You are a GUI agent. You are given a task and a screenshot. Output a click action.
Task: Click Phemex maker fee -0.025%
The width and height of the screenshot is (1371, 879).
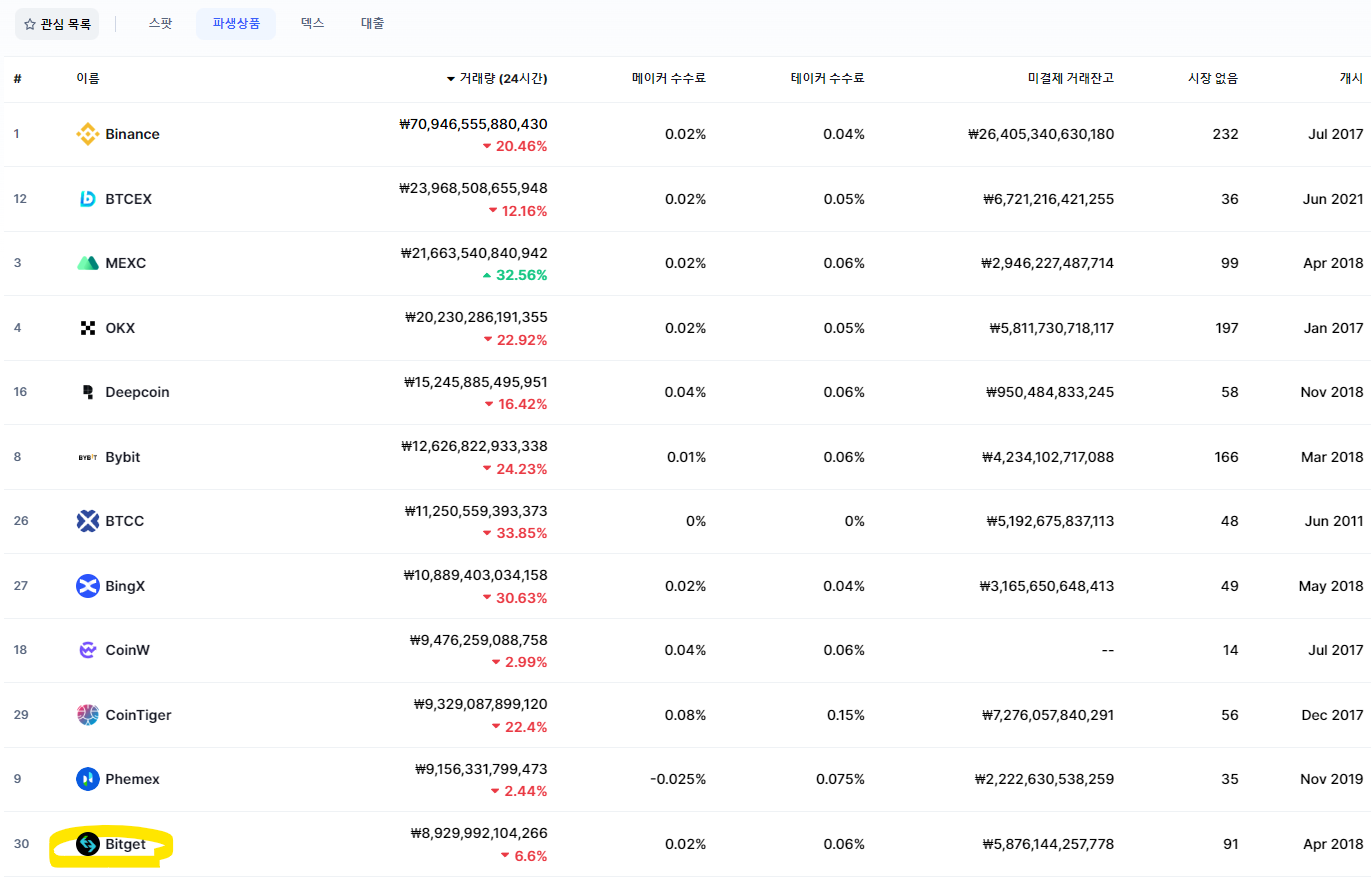(x=678, y=779)
